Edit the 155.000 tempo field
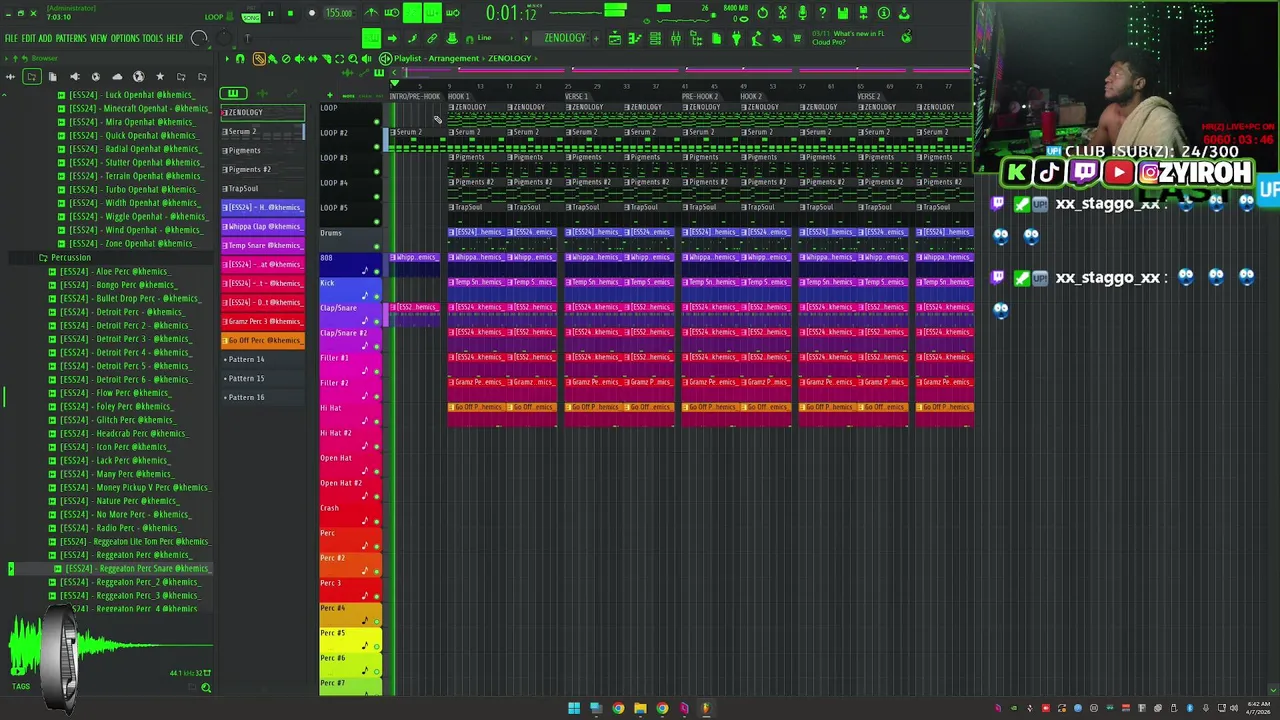The image size is (1280, 720). tap(338, 13)
